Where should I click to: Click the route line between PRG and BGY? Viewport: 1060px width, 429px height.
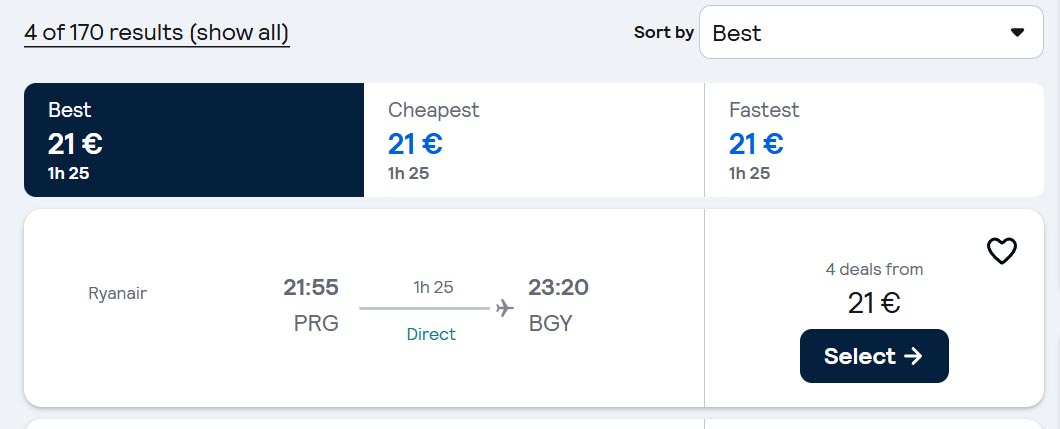(425, 308)
